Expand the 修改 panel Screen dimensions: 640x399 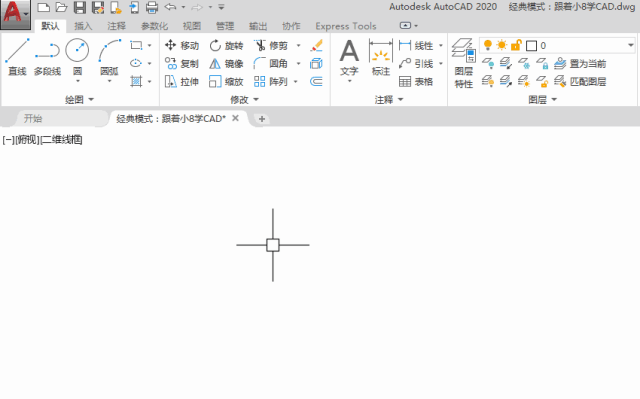tap(244, 100)
